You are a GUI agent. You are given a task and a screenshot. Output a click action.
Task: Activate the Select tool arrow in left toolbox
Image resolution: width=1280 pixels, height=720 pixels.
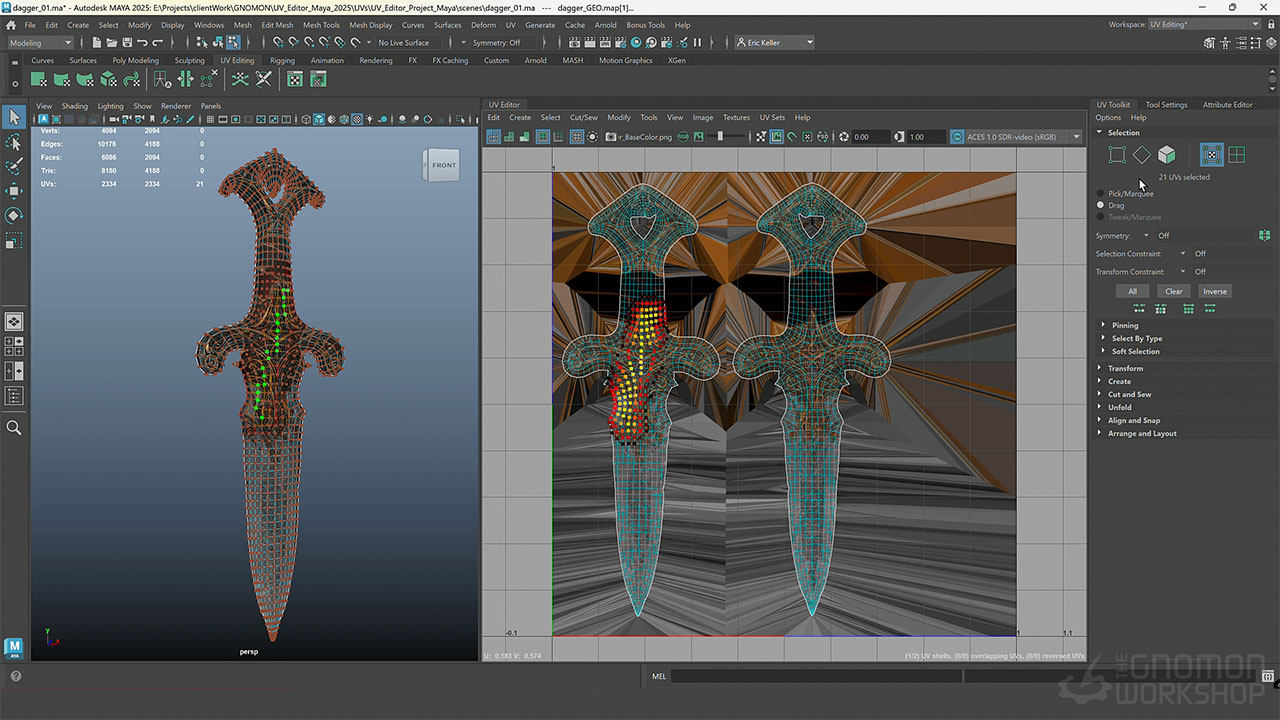[14, 118]
